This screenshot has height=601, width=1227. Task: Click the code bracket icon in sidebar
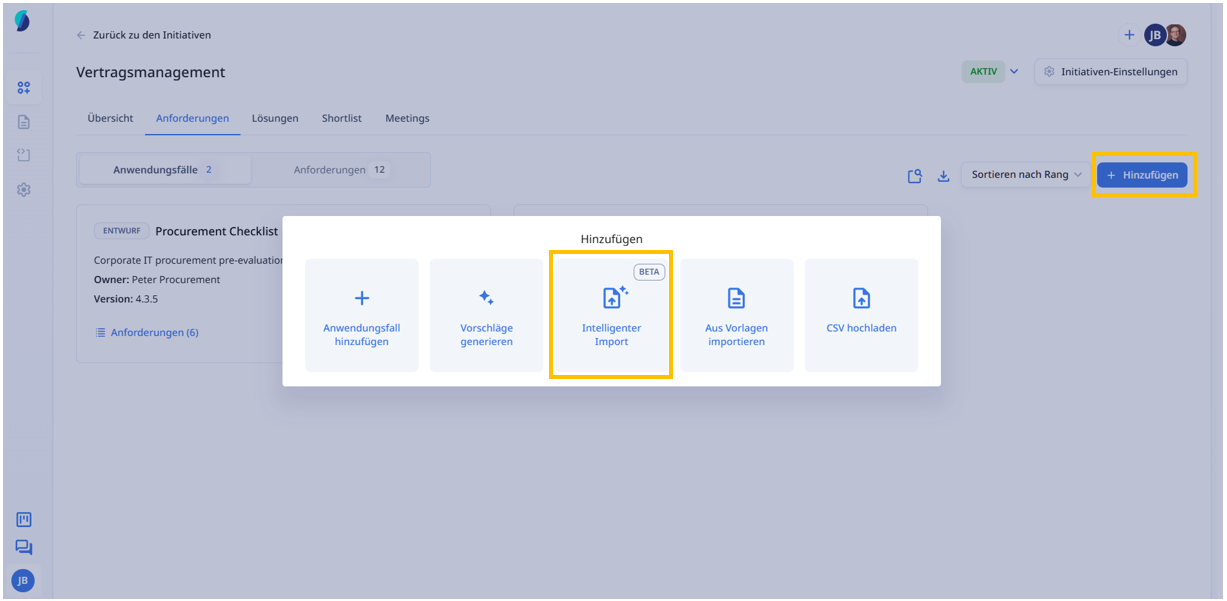(24, 155)
